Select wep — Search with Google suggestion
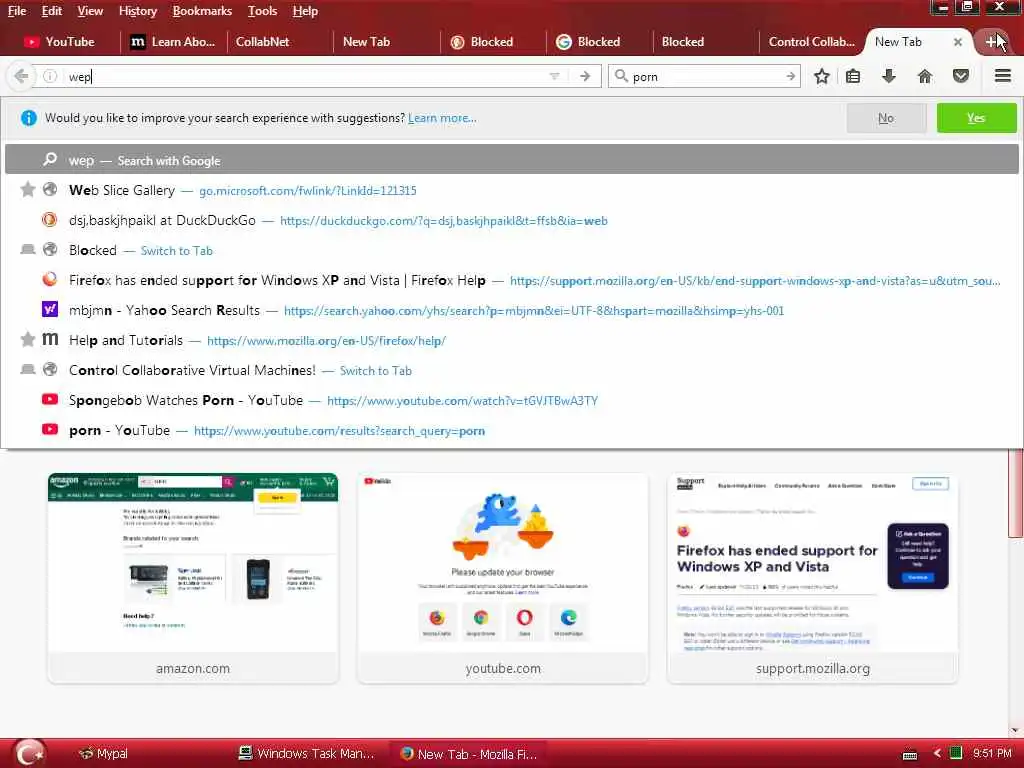The height and width of the screenshot is (768, 1024). click(x=511, y=160)
